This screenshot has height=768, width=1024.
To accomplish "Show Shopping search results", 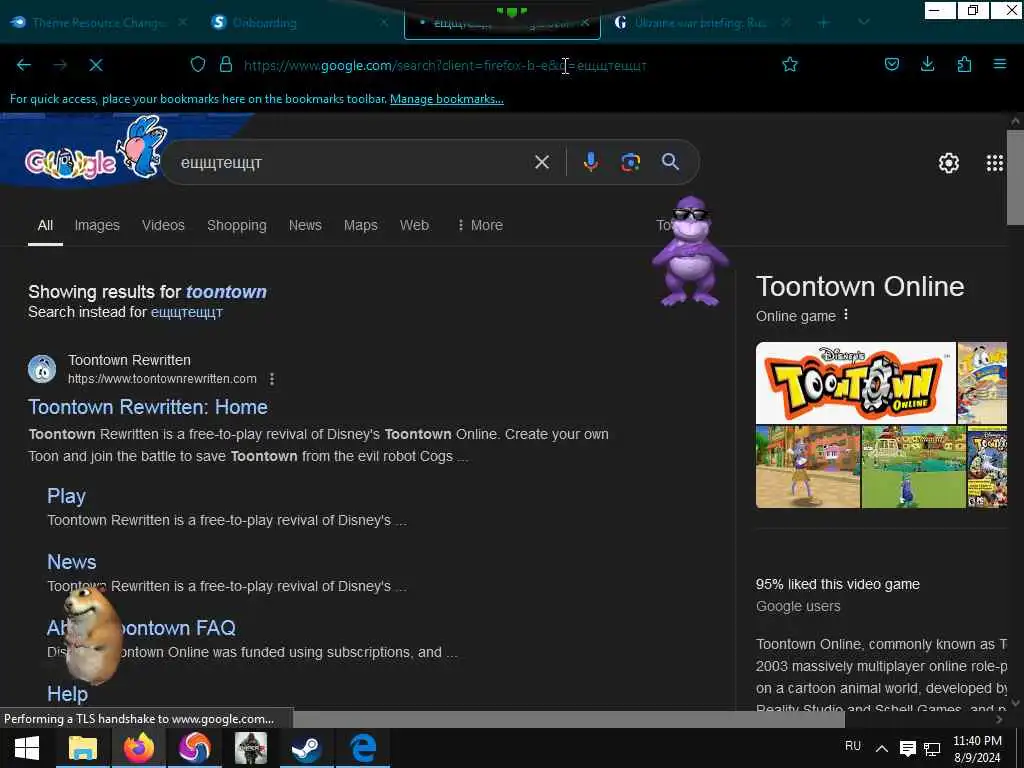I will pos(236,225).
